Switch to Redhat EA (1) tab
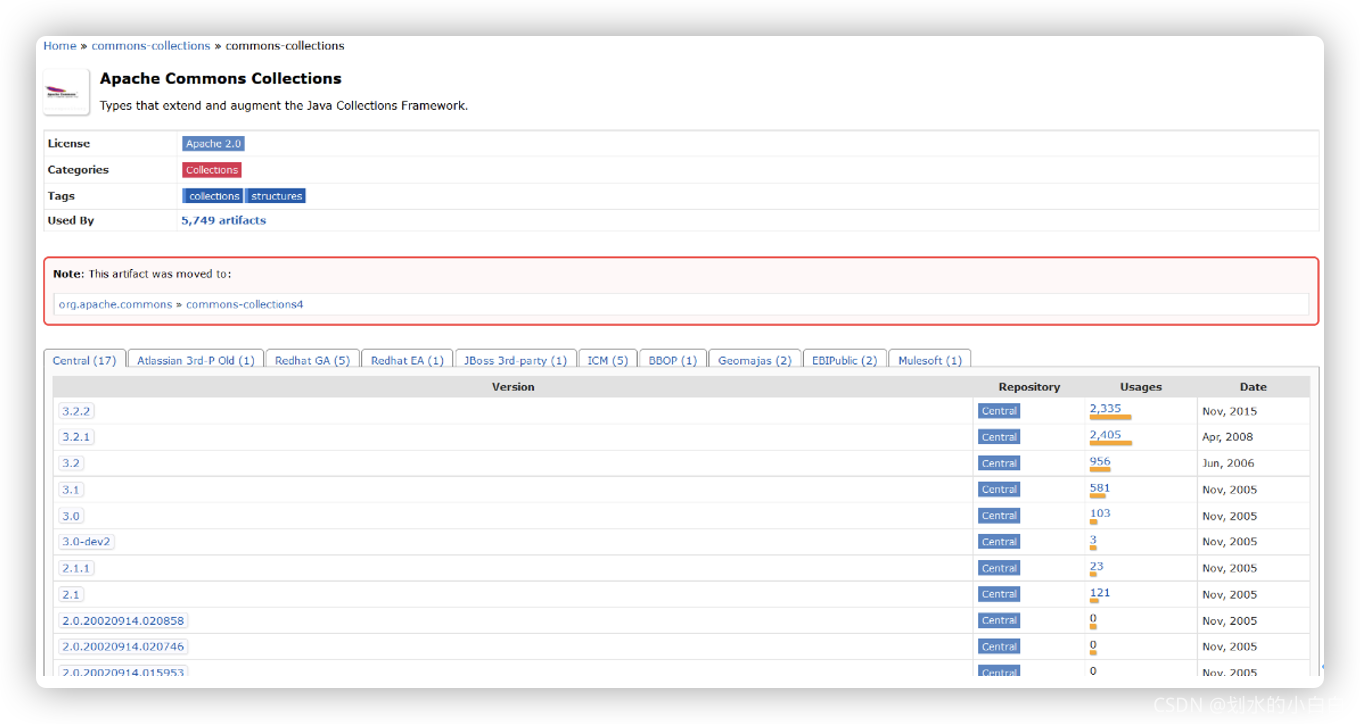 coord(407,360)
